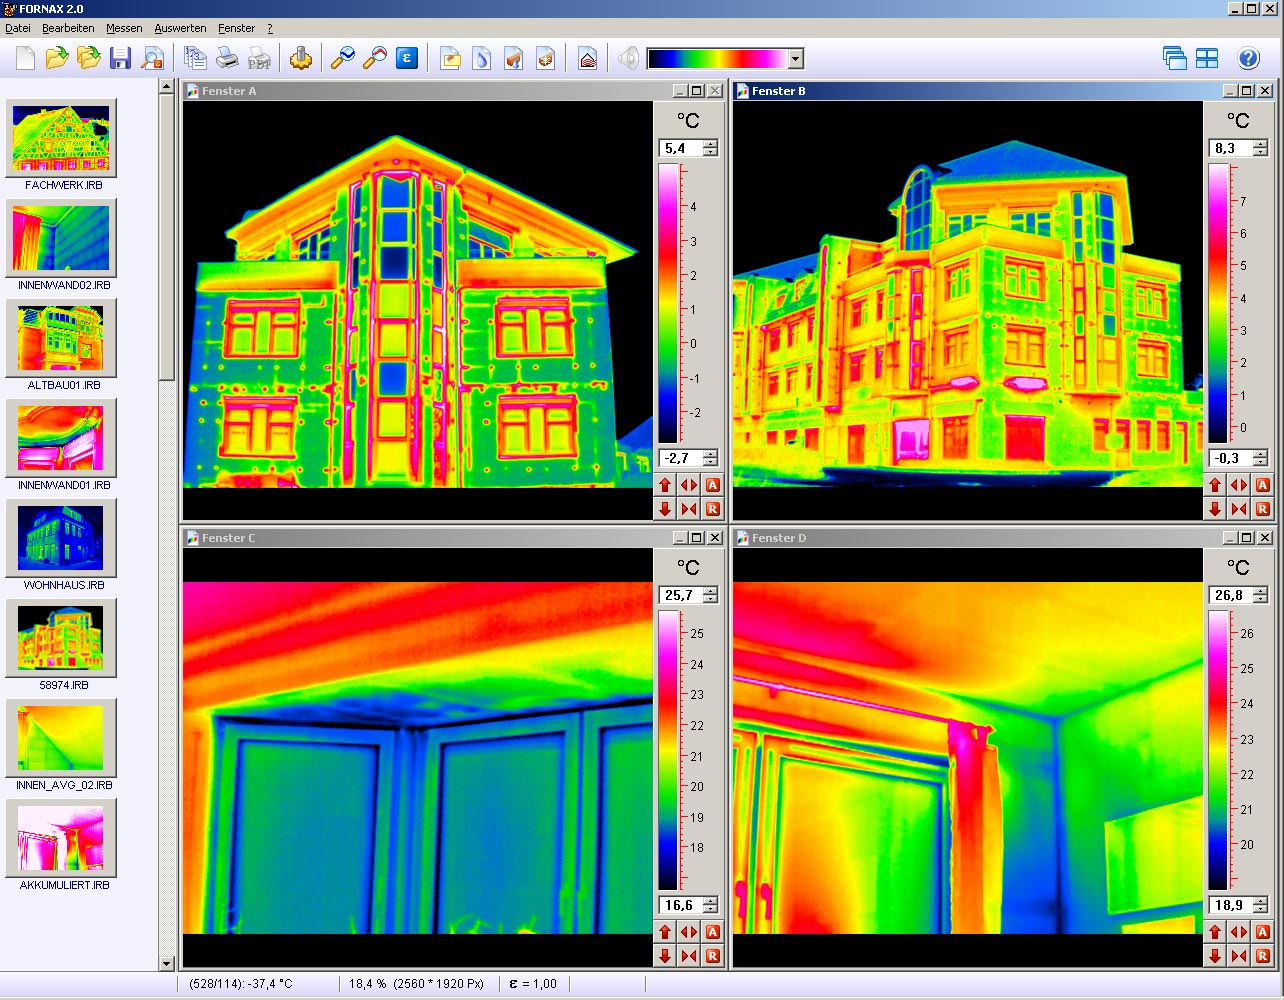
Task: Increase Fenster A maximum temperature 5,4 spinner
Action: [710, 144]
